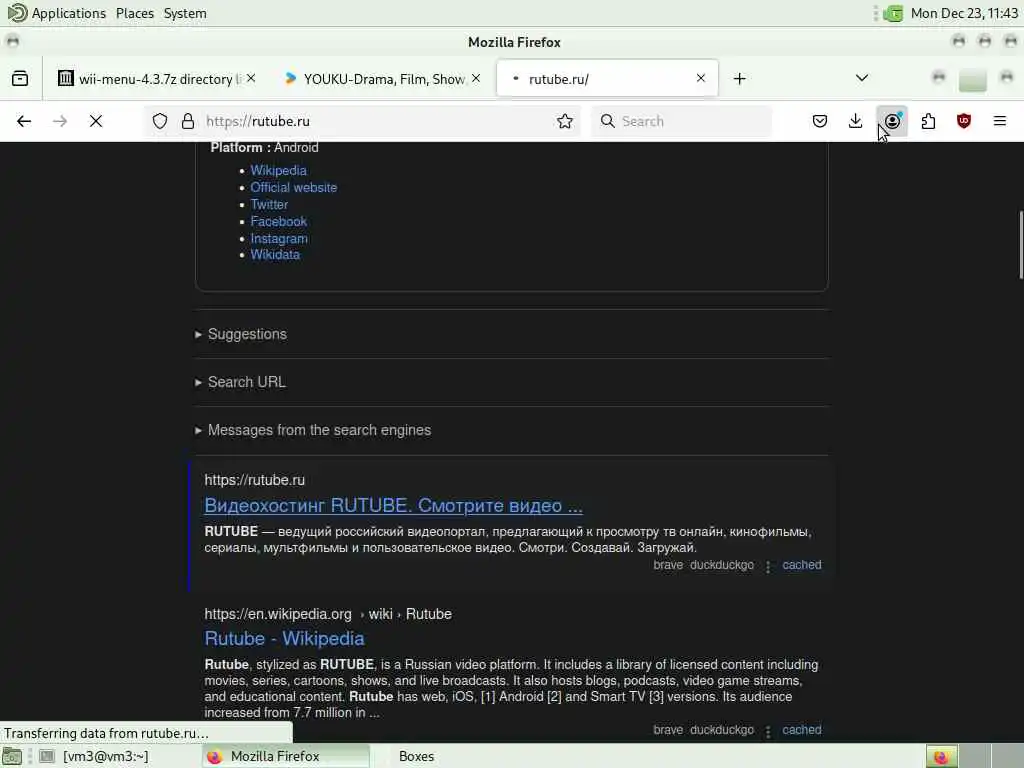Close the wii-menu directory tab

point(251,78)
